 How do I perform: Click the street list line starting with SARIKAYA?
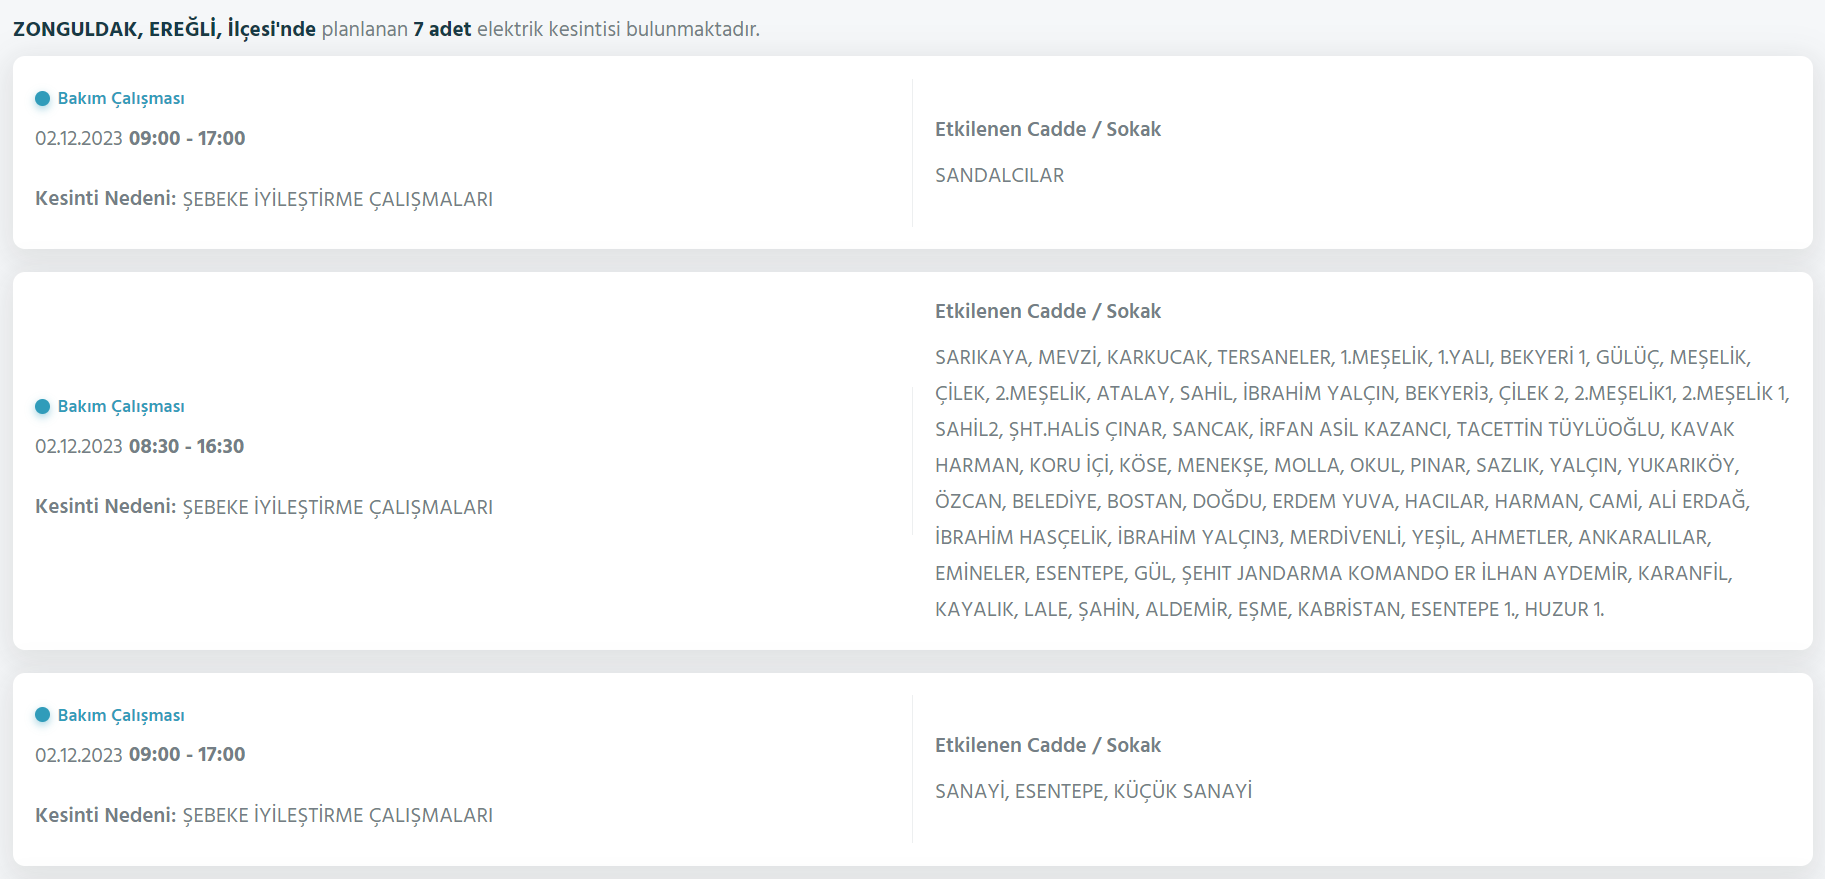point(1343,357)
